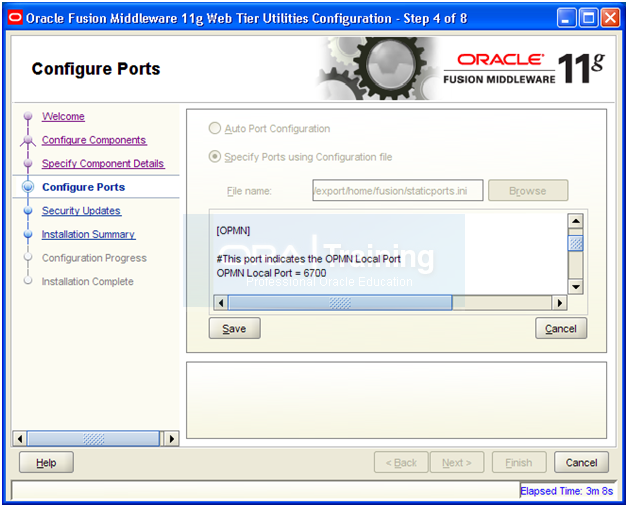Image resolution: width=628 pixels, height=507 pixels.
Task: Click the Finish button
Action: click(x=519, y=463)
